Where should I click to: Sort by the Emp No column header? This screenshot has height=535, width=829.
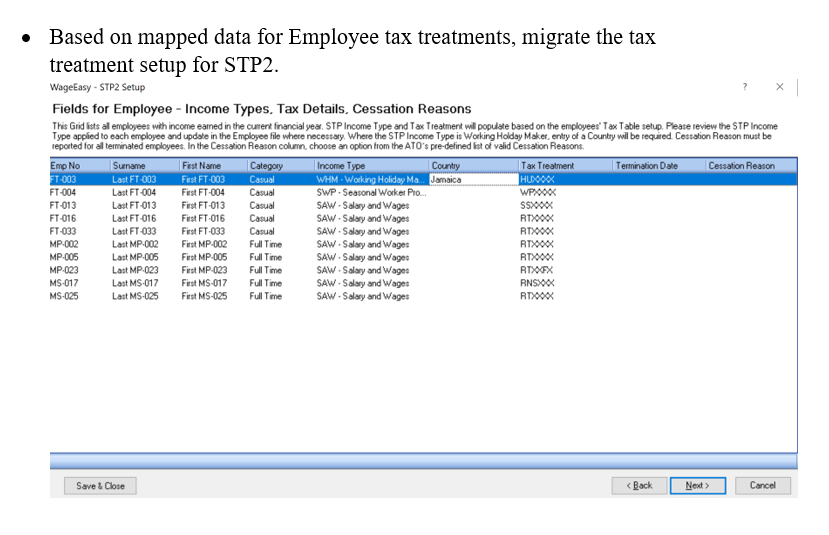tap(80, 165)
